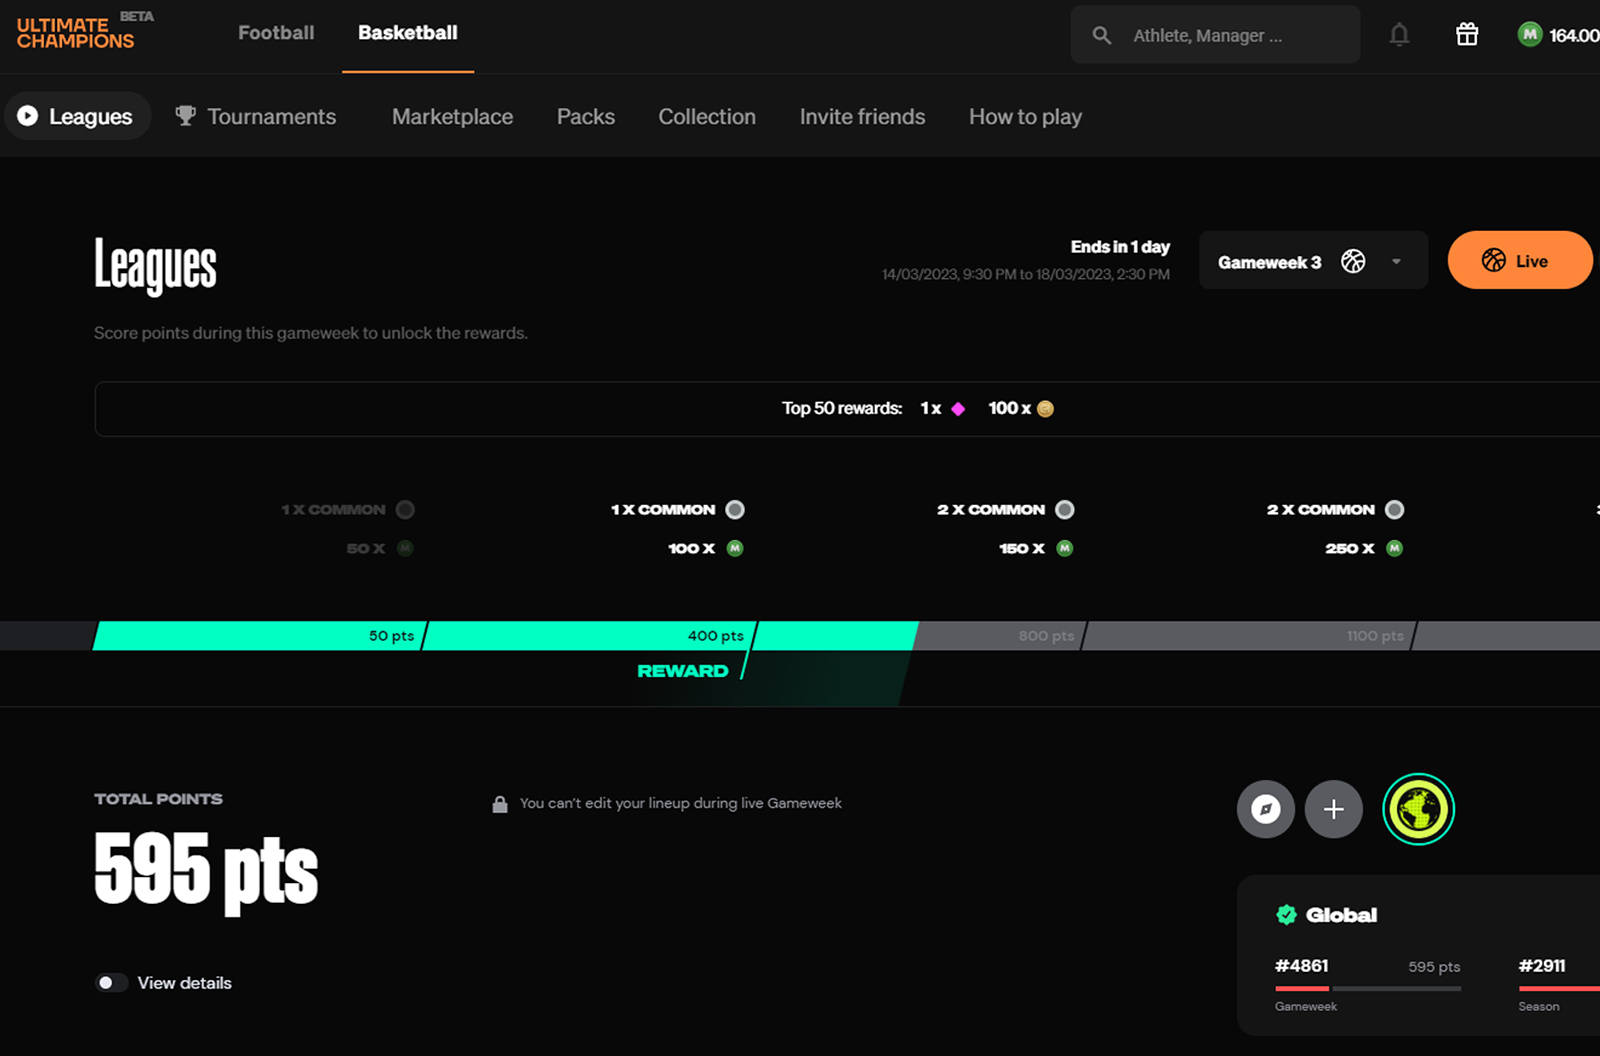The image size is (1600, 1056).
Task: Click the 400 pts reward progress segment
Action: click(x=590, y=636)
